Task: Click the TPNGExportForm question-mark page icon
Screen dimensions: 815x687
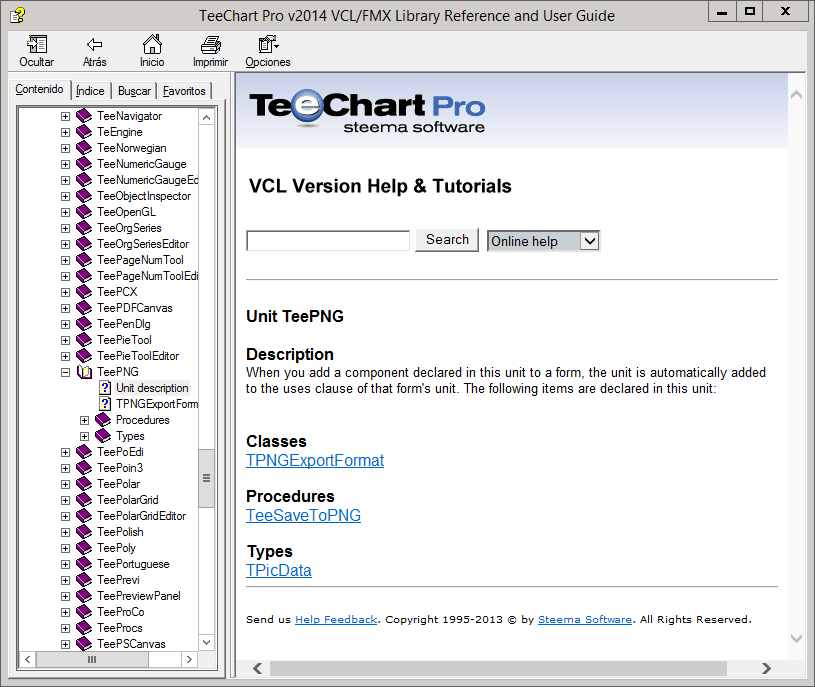Action: [105, 404]
